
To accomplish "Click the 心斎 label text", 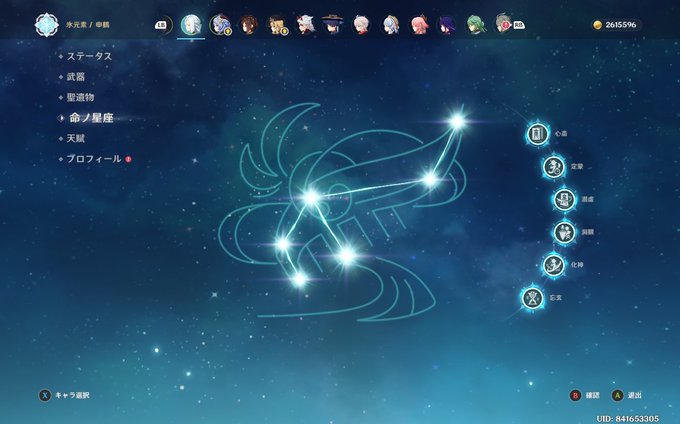I will click(561, 134).
